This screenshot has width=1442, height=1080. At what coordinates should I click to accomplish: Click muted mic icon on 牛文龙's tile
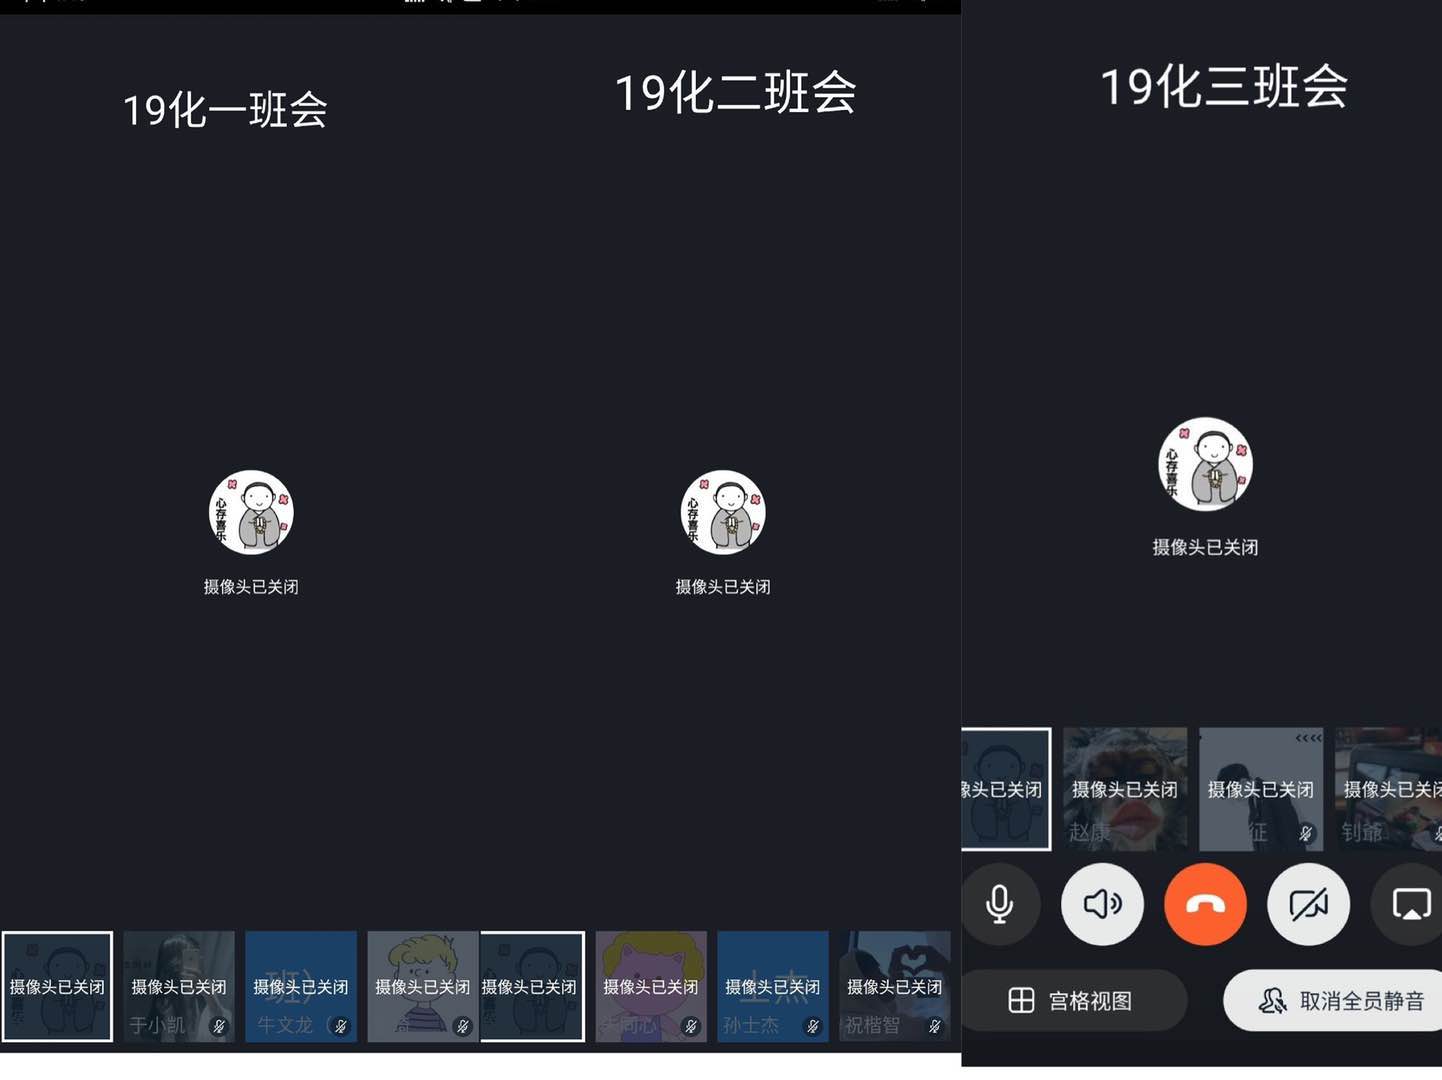[341, 1026]
